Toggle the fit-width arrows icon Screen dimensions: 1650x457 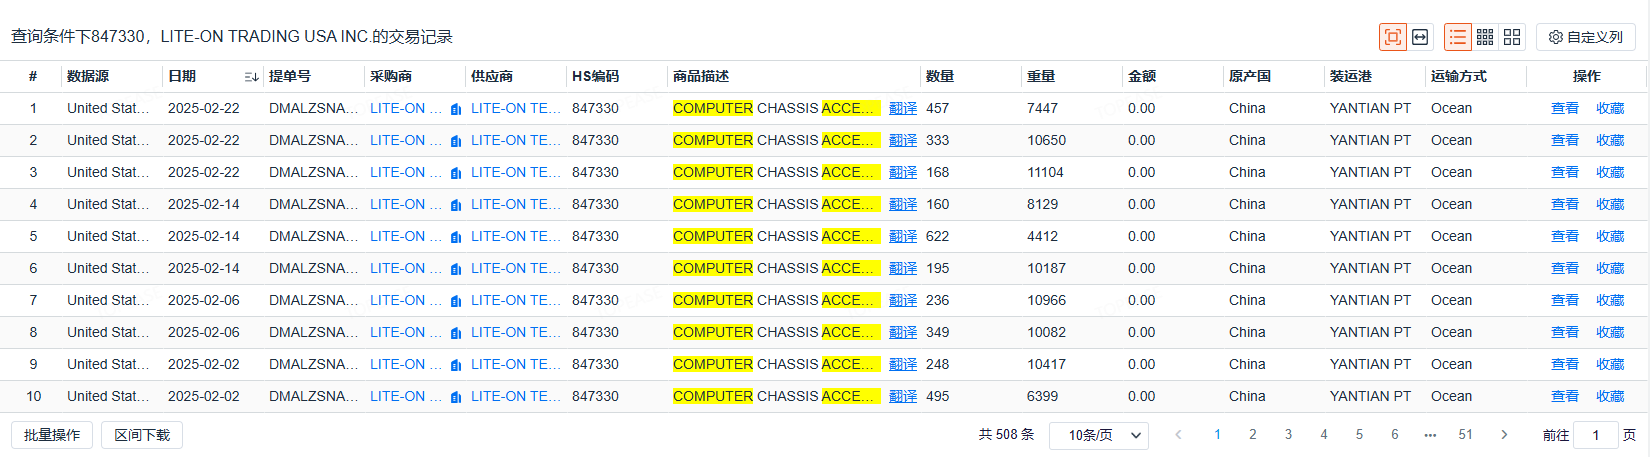pyautogui.click(x=1420, y=37)
